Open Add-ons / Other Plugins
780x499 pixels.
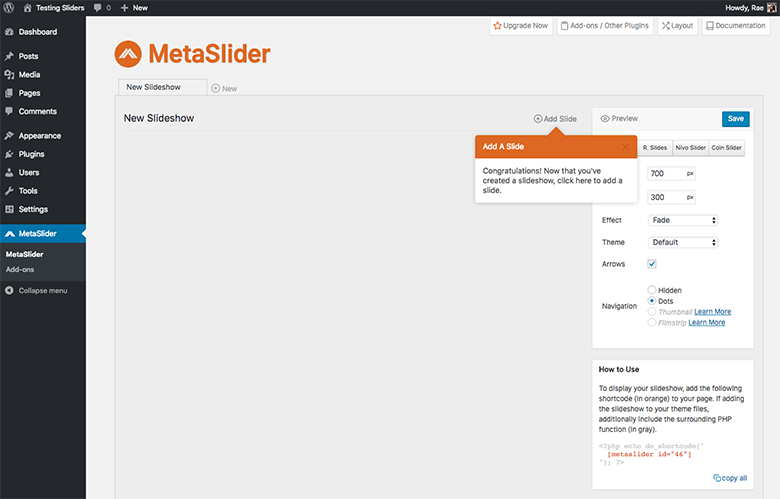(x=605, y=26)
